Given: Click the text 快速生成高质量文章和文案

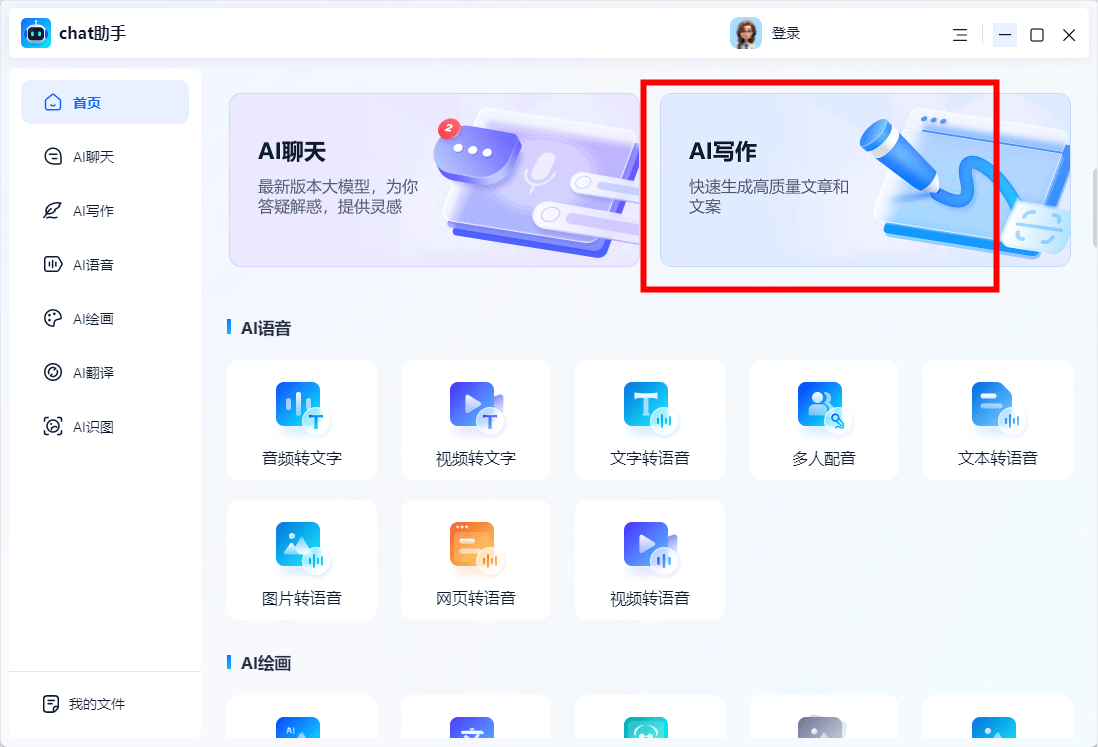Looking at the screenshot, I should [x=769, y=197].
